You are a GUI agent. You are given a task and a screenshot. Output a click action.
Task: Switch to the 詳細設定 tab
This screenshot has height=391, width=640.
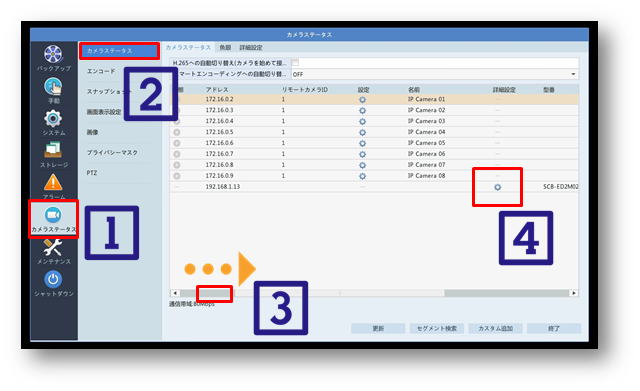pos(251,48)
